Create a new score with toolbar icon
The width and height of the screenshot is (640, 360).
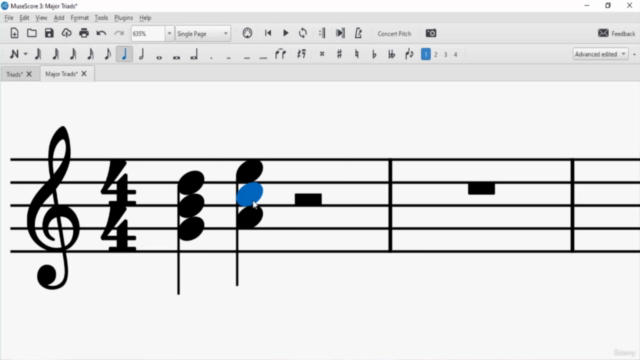click(x=14, y=33)
